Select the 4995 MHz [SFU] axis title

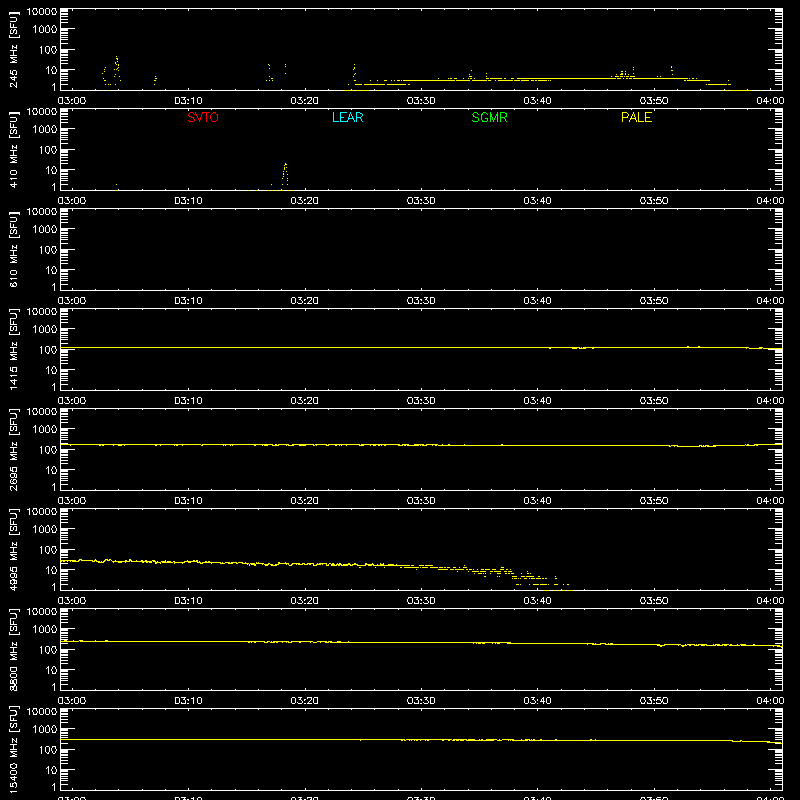[14, 549]
